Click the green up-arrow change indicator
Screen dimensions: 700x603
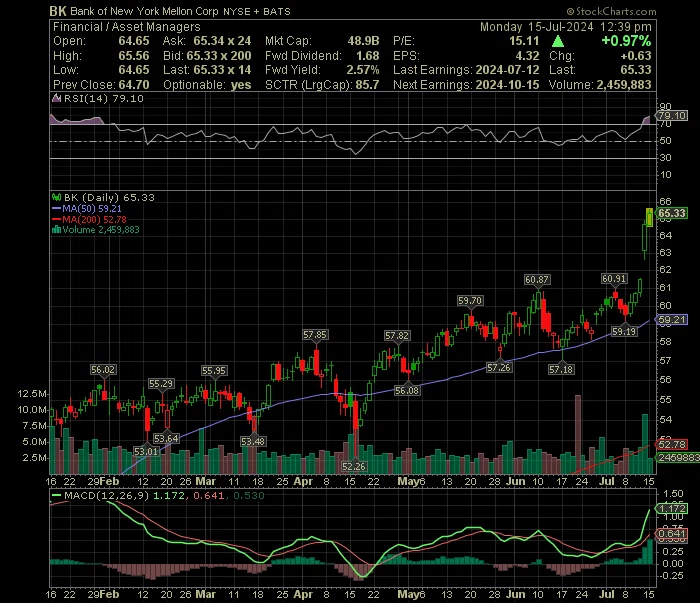(558, 42)
